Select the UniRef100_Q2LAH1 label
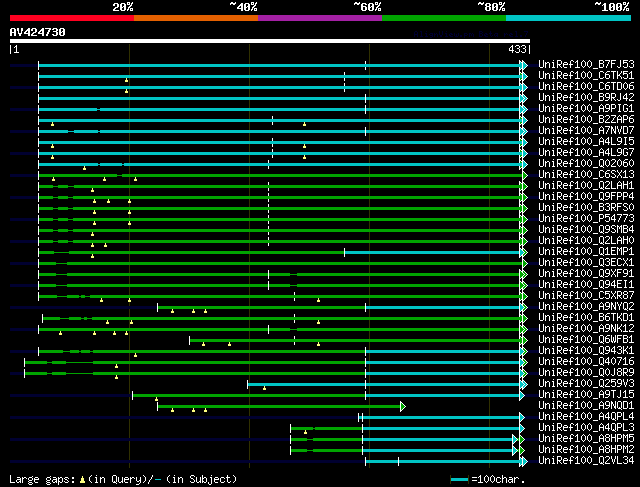 tap(586, 186)
